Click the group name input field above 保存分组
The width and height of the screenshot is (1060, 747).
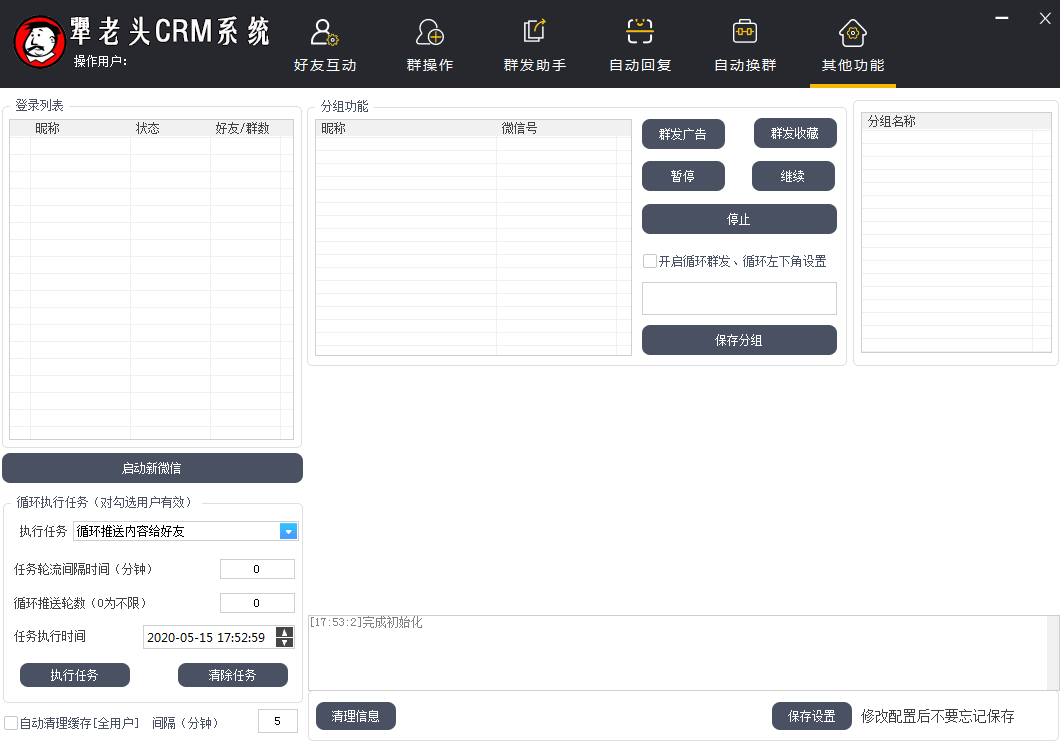coord(739,298)
